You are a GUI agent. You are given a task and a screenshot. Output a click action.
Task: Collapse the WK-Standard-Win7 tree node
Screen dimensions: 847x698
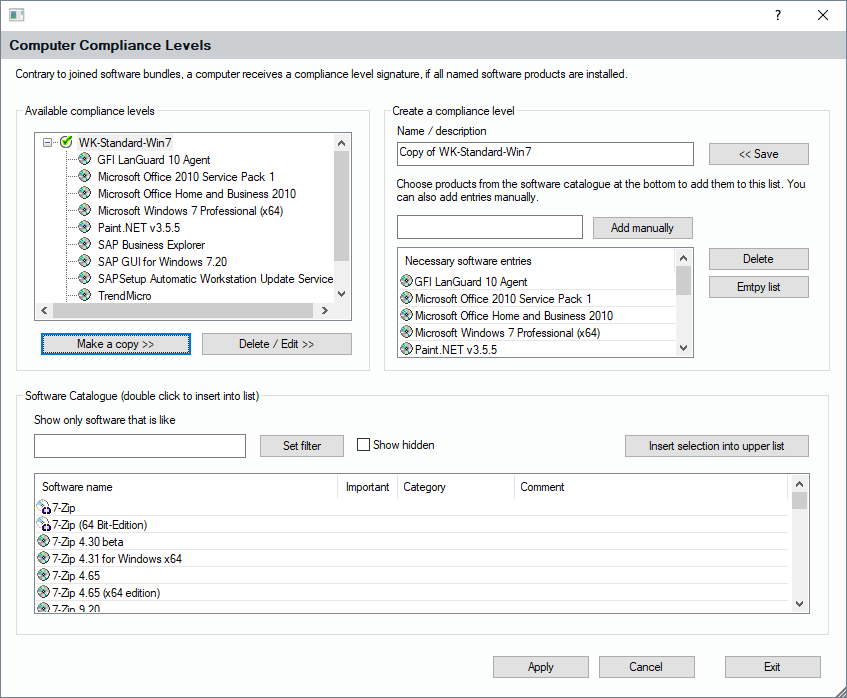pos(48,143)
